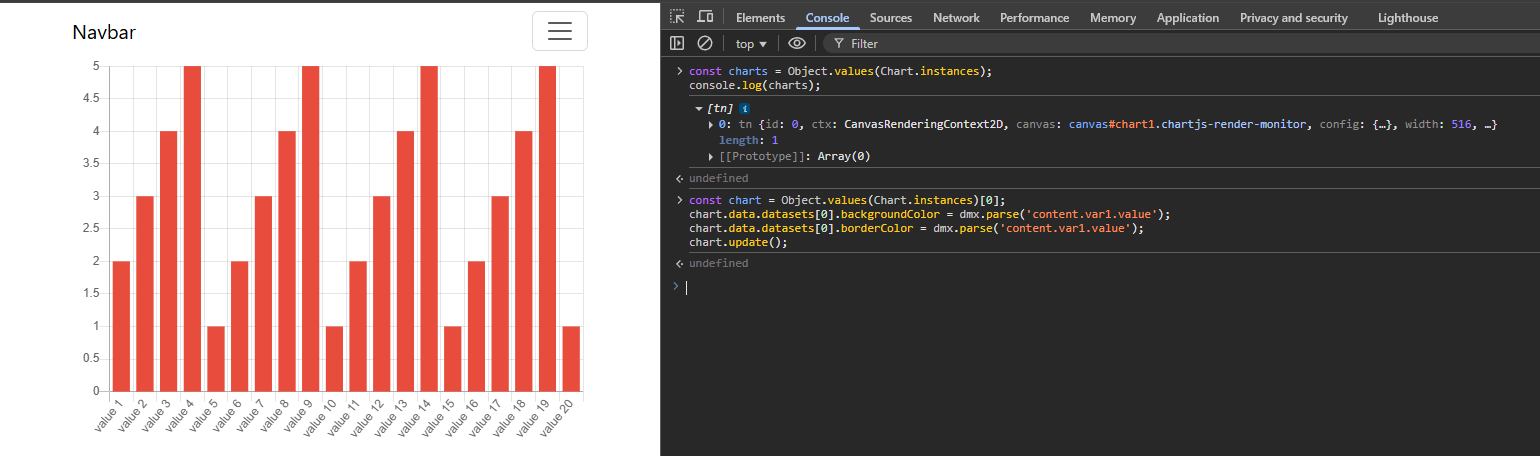Go to the Network tab

tap(956, 17)
